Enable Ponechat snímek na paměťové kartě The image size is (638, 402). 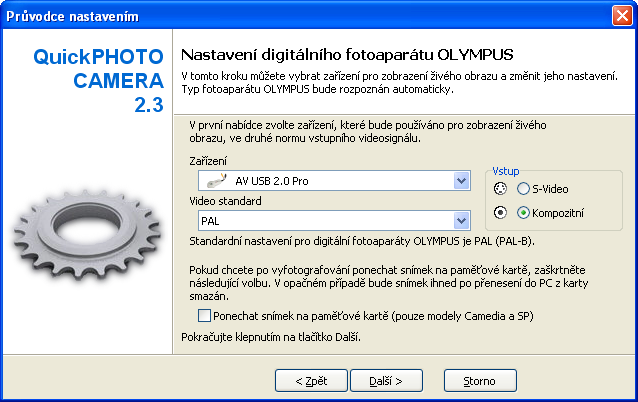click(204, 316)
